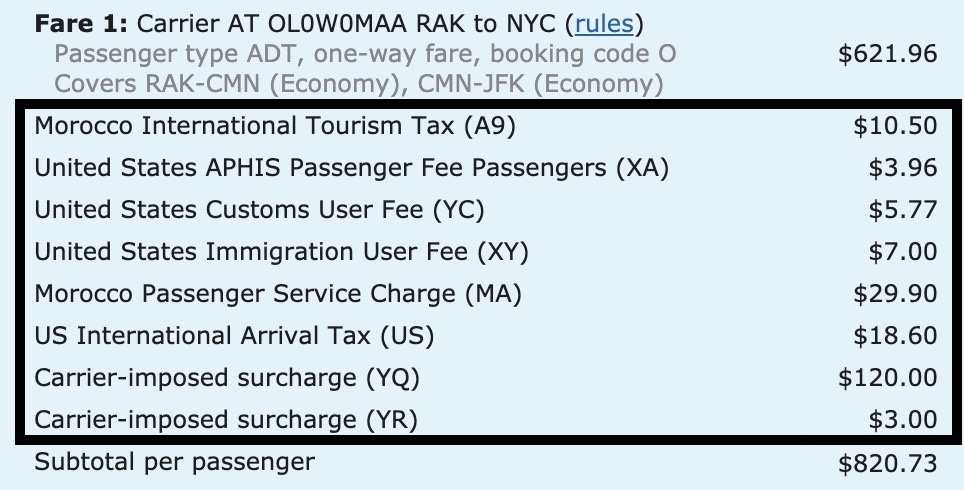Select the $10.50 tourism tax amount
Image resolution: width=964 pixels, height=490 pixels.
coord(895,126)
